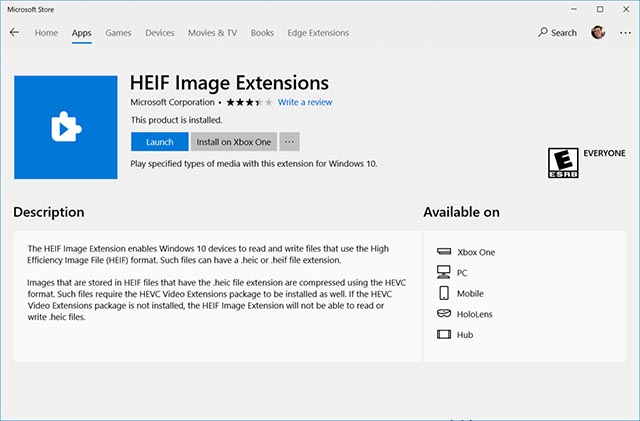Open more options beside Install on Xbox One

[x=289, y=142]
